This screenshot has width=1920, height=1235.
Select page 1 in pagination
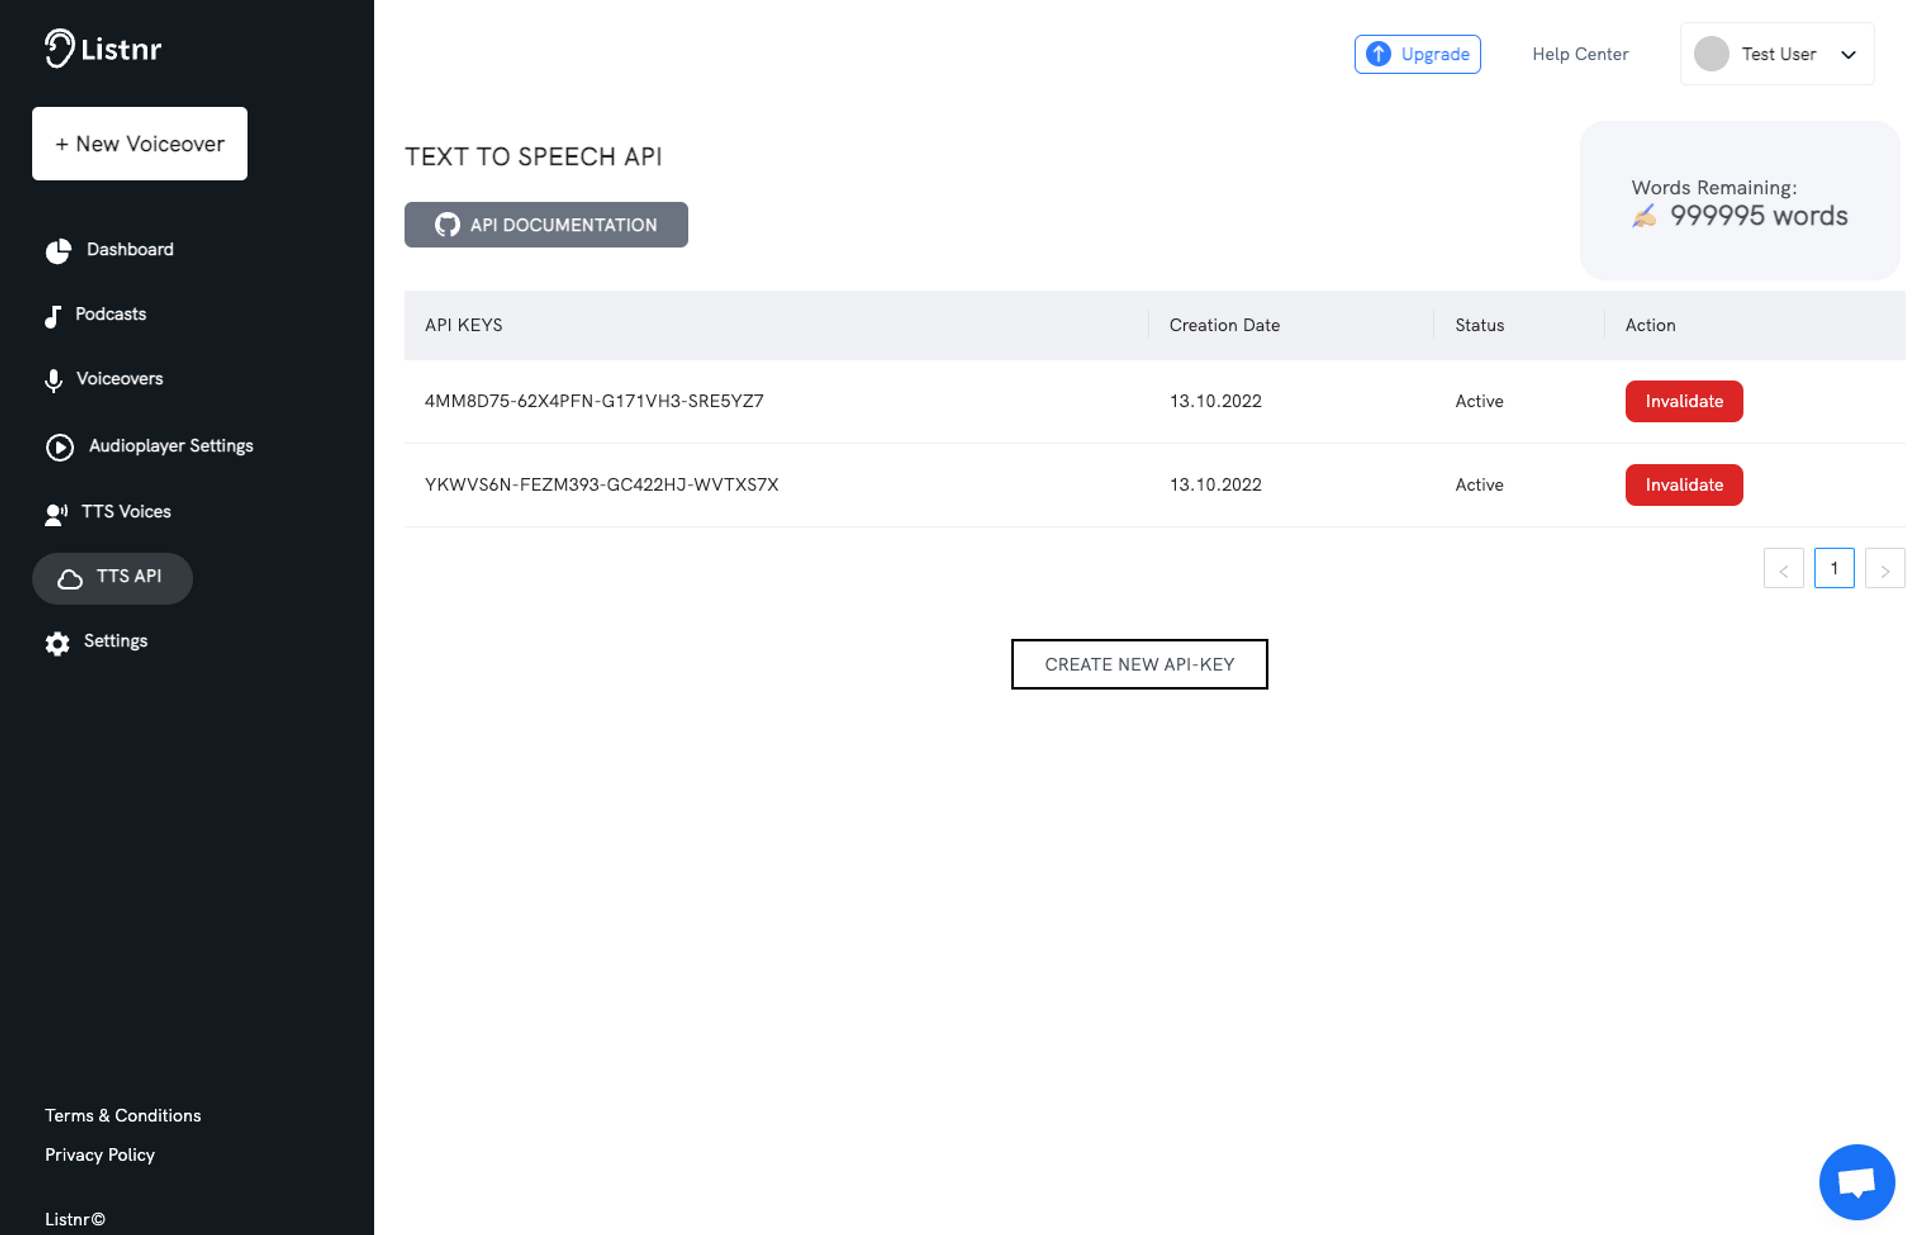(1833, 568)
